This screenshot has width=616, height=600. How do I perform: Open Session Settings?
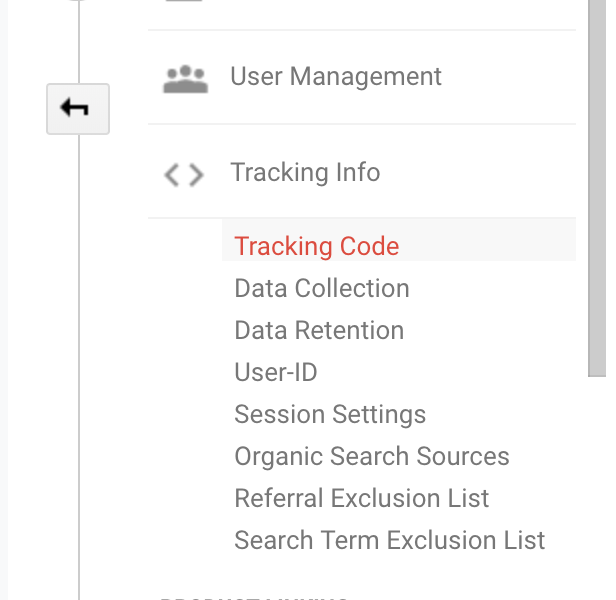[330, 415]
